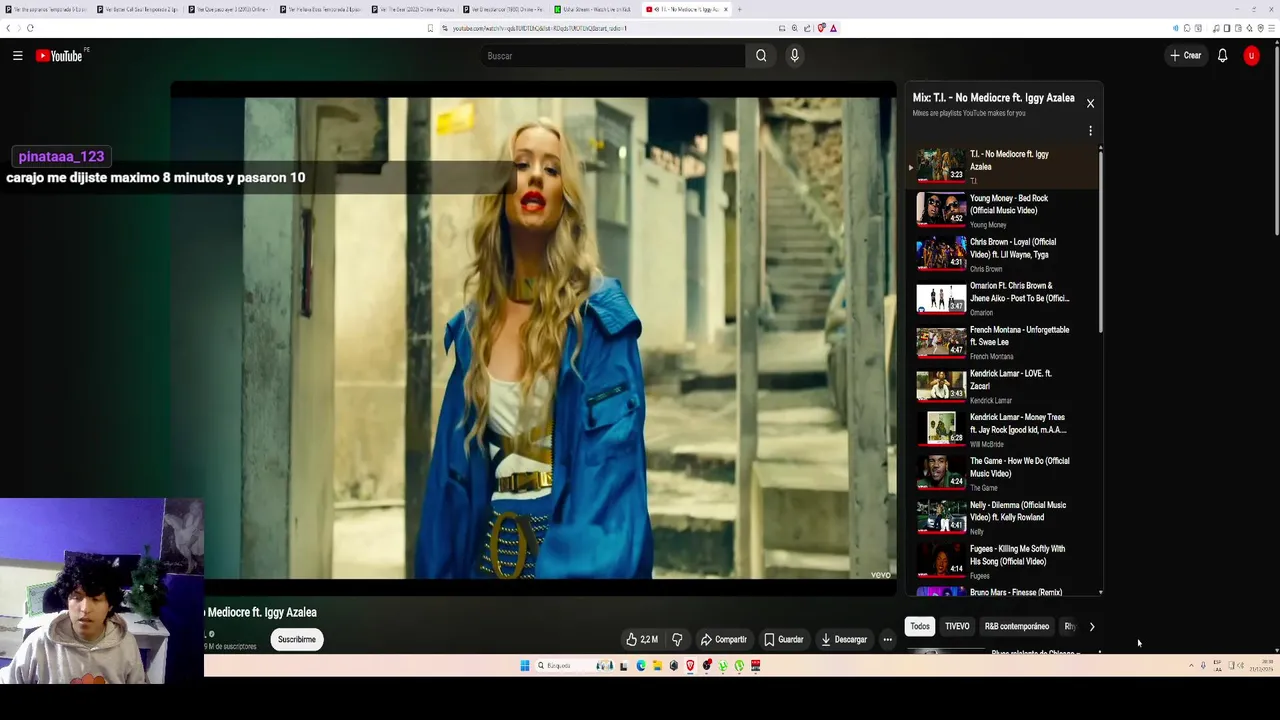This screenshot has height=720, width=1280.
Task: Select Chris Brown - Loyal video title
Action: tap(1012, 248)
